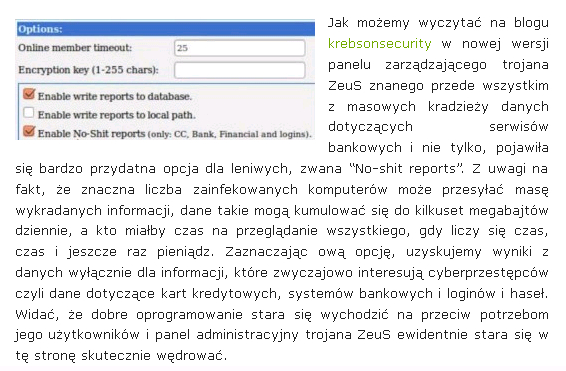
Task: Focus the Encryption key input field
Action: pyautogui.click(x=240, y=70)
